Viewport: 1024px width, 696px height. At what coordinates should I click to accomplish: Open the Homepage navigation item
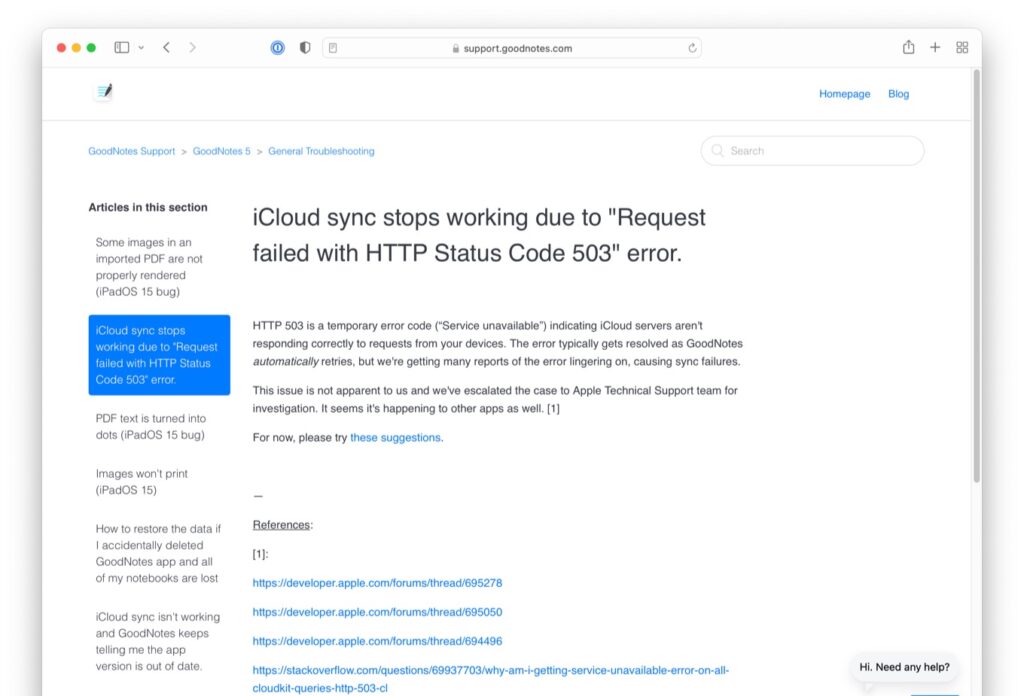[844, 93]
